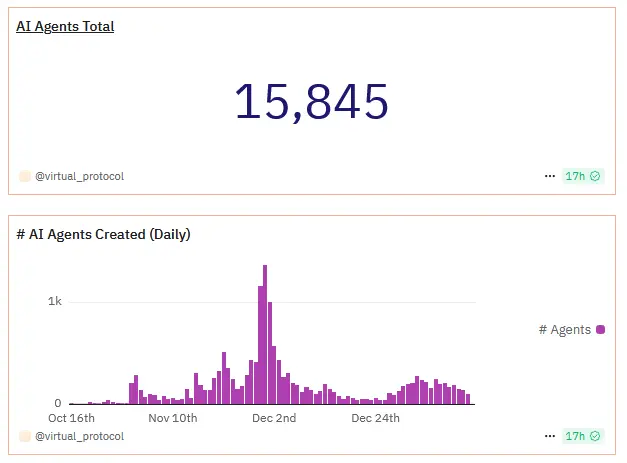Open @virtual_protocol link below the chart
Screen dimensions: 627x463
(x=80, y=436)
